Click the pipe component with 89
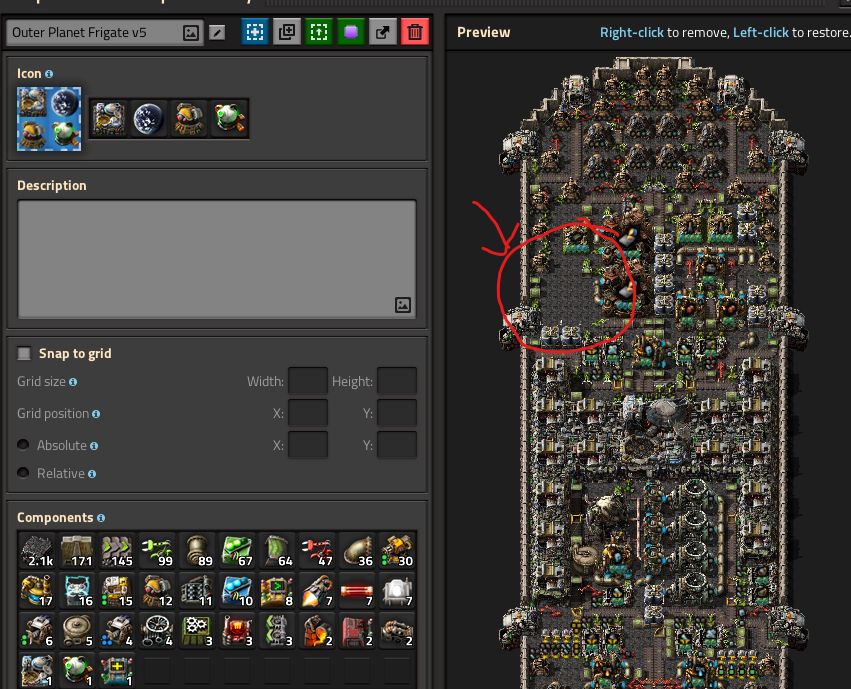This screenshot has width=851, height=689. [x=197, y=550]
